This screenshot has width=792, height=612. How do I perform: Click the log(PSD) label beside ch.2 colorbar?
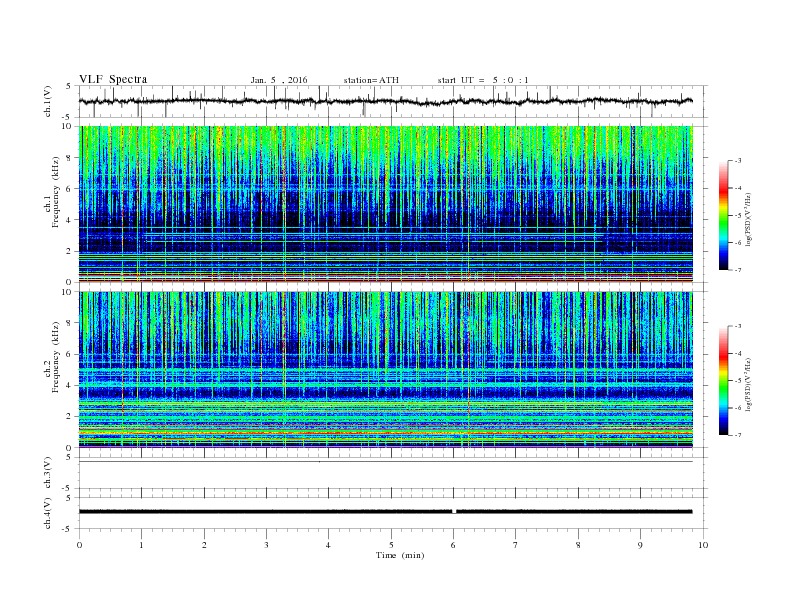[749, 384]
